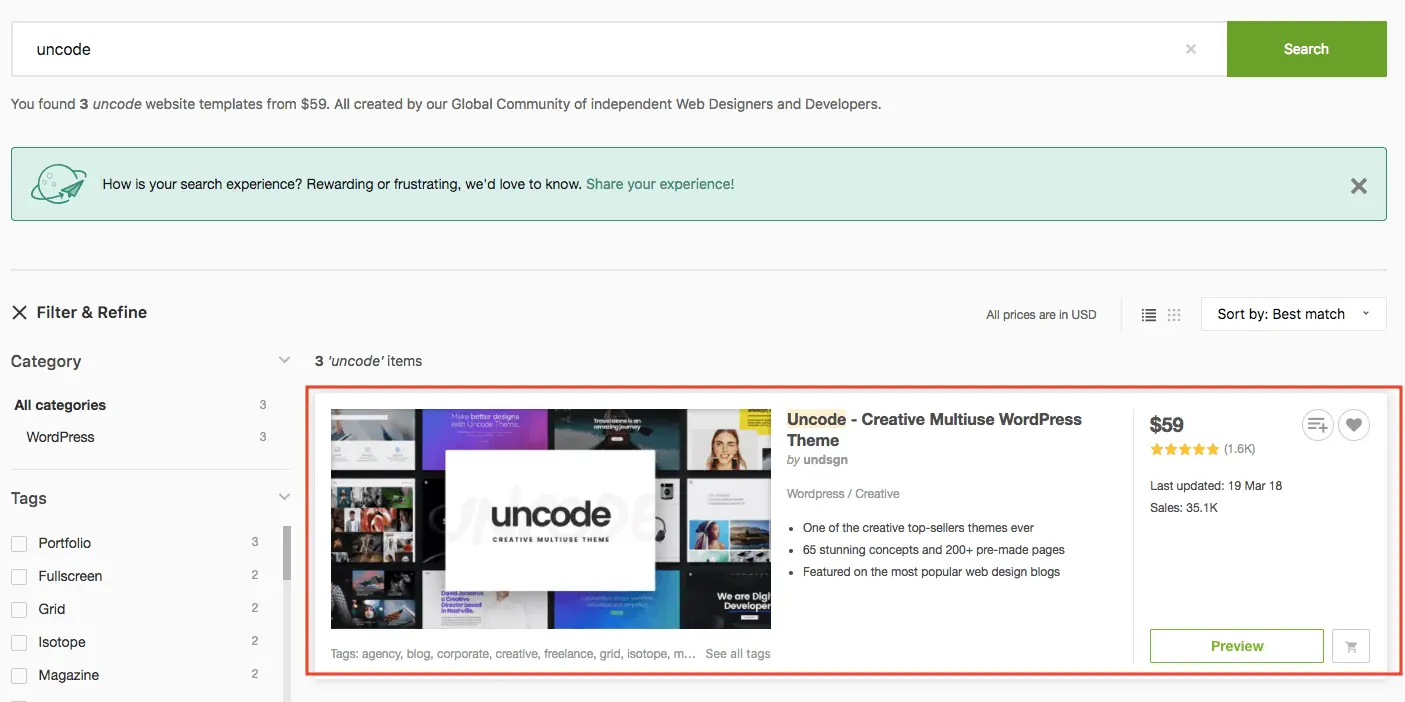Open Wordpress category breadcrumb link
This screenshot has height=702, width=1405.
pos(815,494)
